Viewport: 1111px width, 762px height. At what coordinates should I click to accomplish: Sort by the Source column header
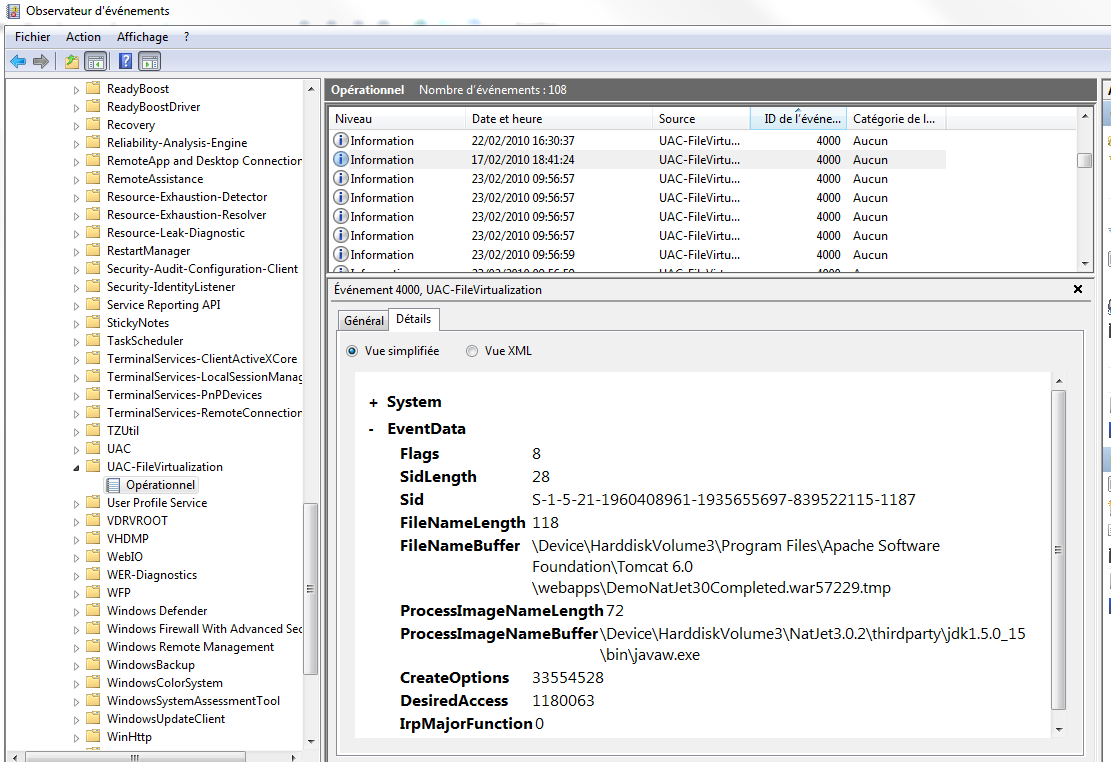coord(701,118)
